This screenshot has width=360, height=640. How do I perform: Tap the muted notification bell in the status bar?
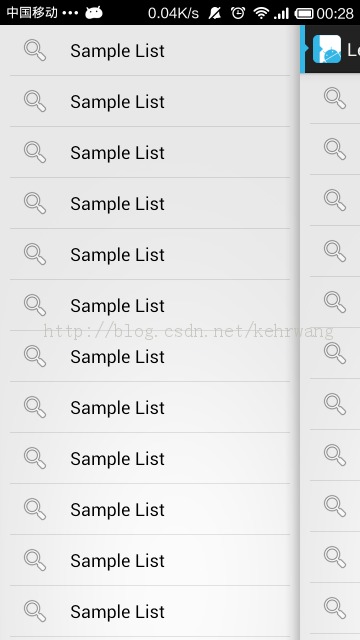pyautogui.click(x=215, y=13)
